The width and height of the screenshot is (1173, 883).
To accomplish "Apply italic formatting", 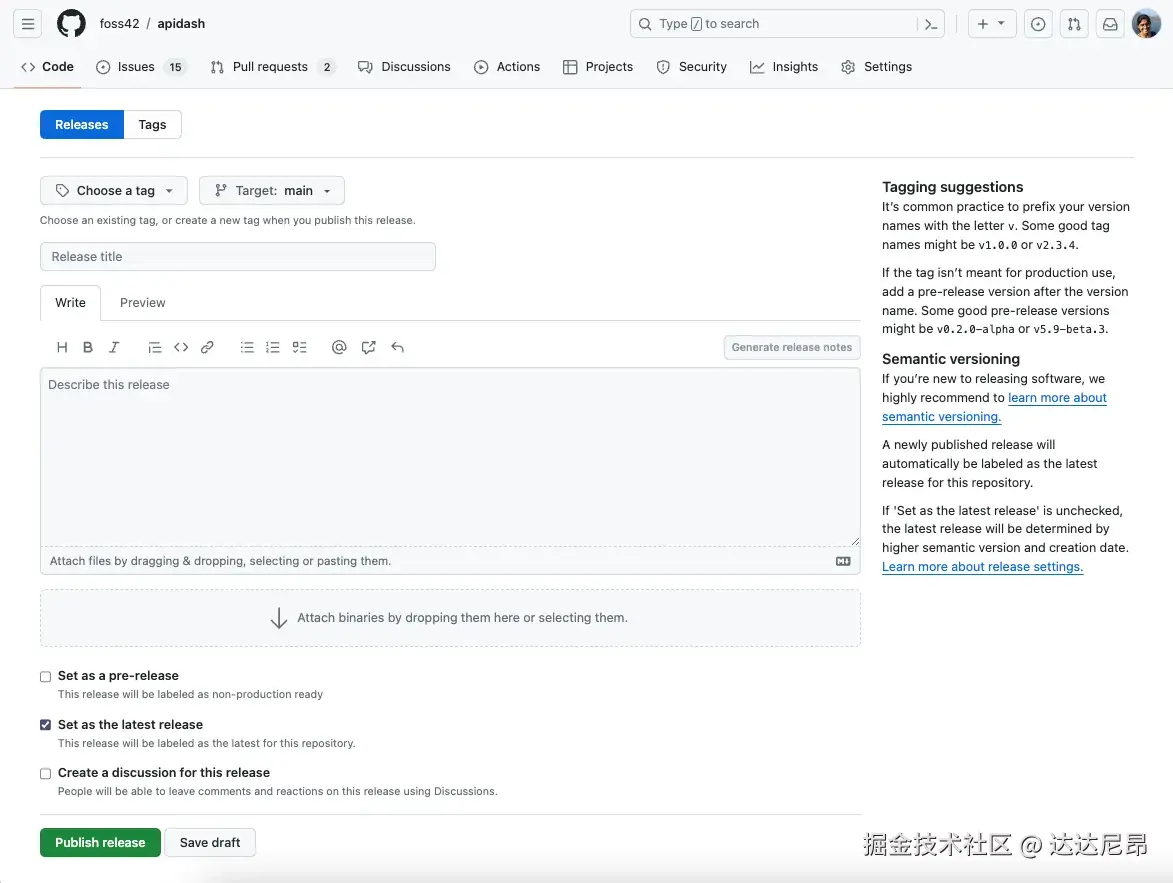I will coord(114,347).
